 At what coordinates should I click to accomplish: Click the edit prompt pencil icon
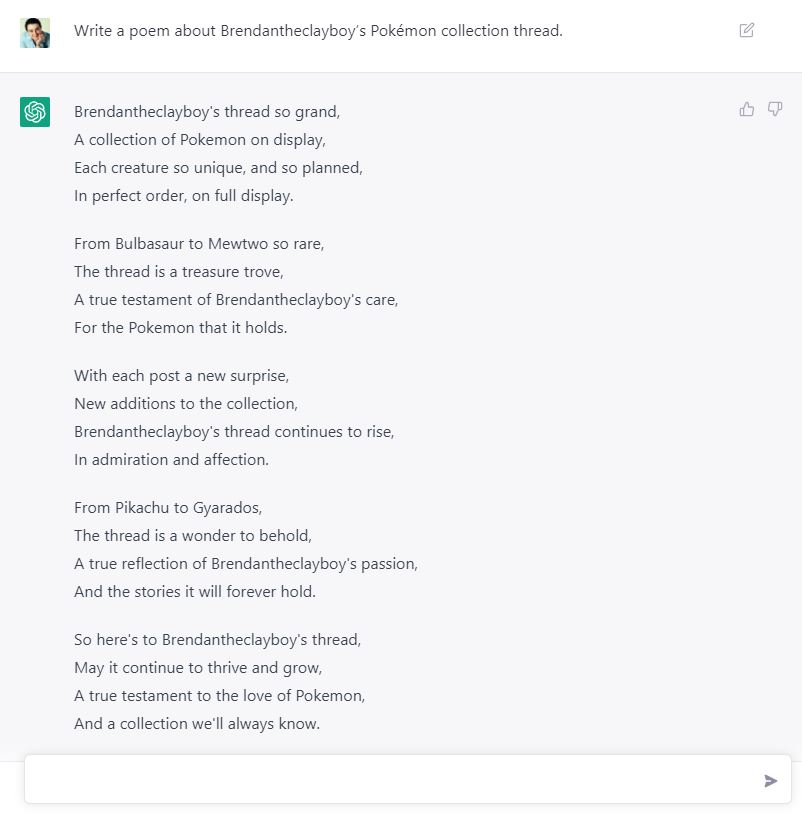(747, 30)
